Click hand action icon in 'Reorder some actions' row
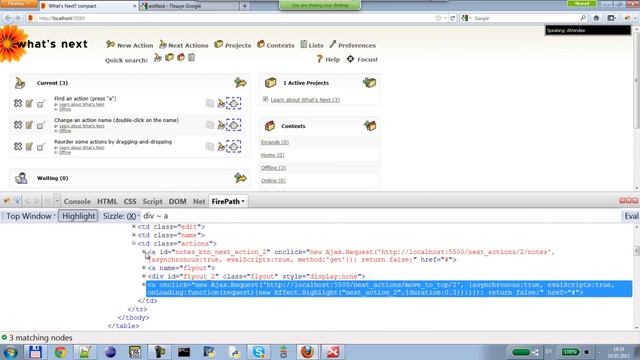This screenshot has height=360, width=640. [x=221, y=146]
